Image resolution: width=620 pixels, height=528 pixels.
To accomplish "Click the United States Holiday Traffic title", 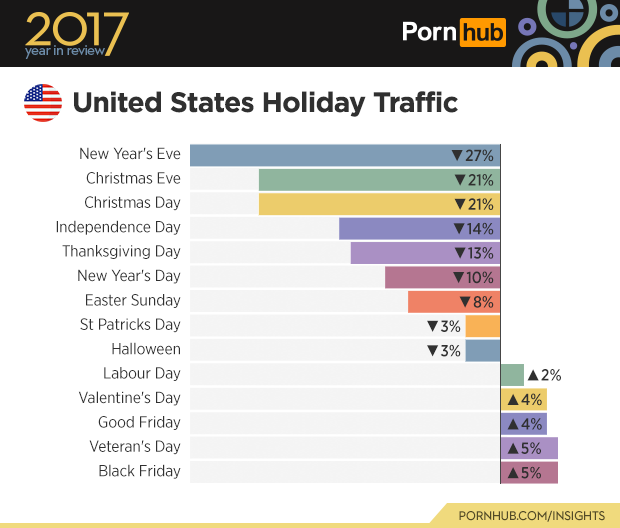I will (266, 102).
